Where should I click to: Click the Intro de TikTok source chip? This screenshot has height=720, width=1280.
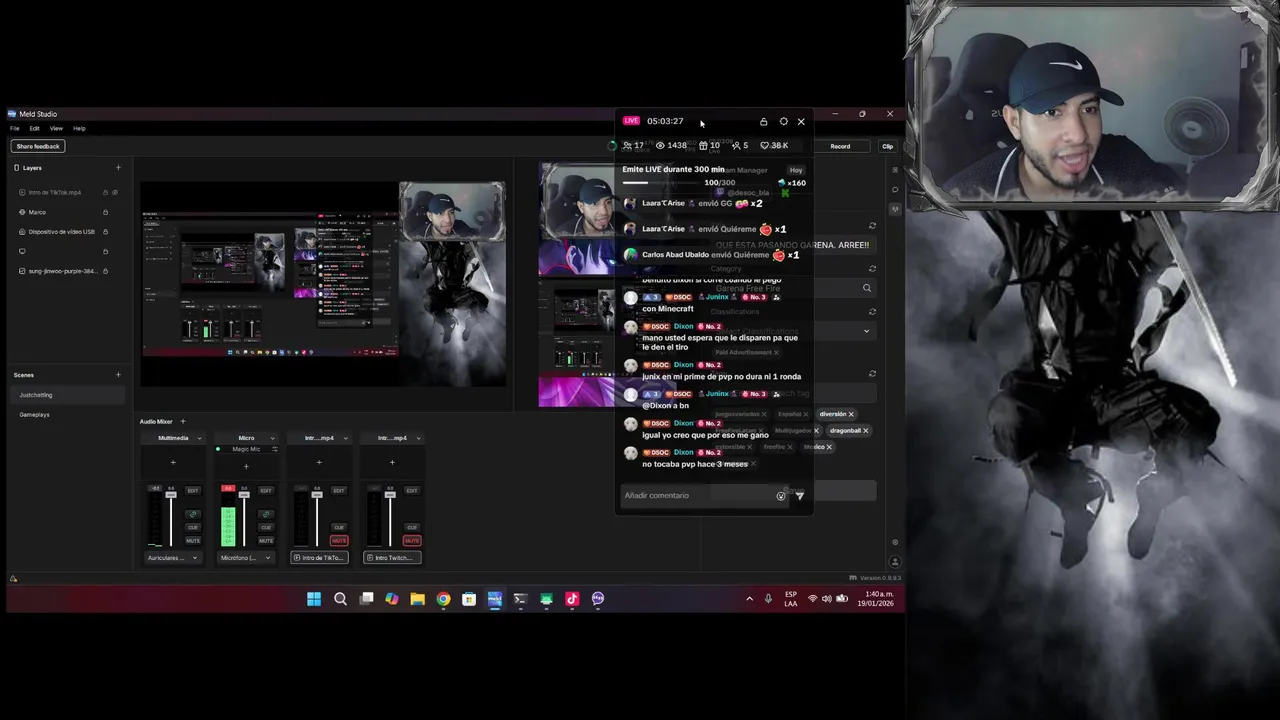[319, 557]
